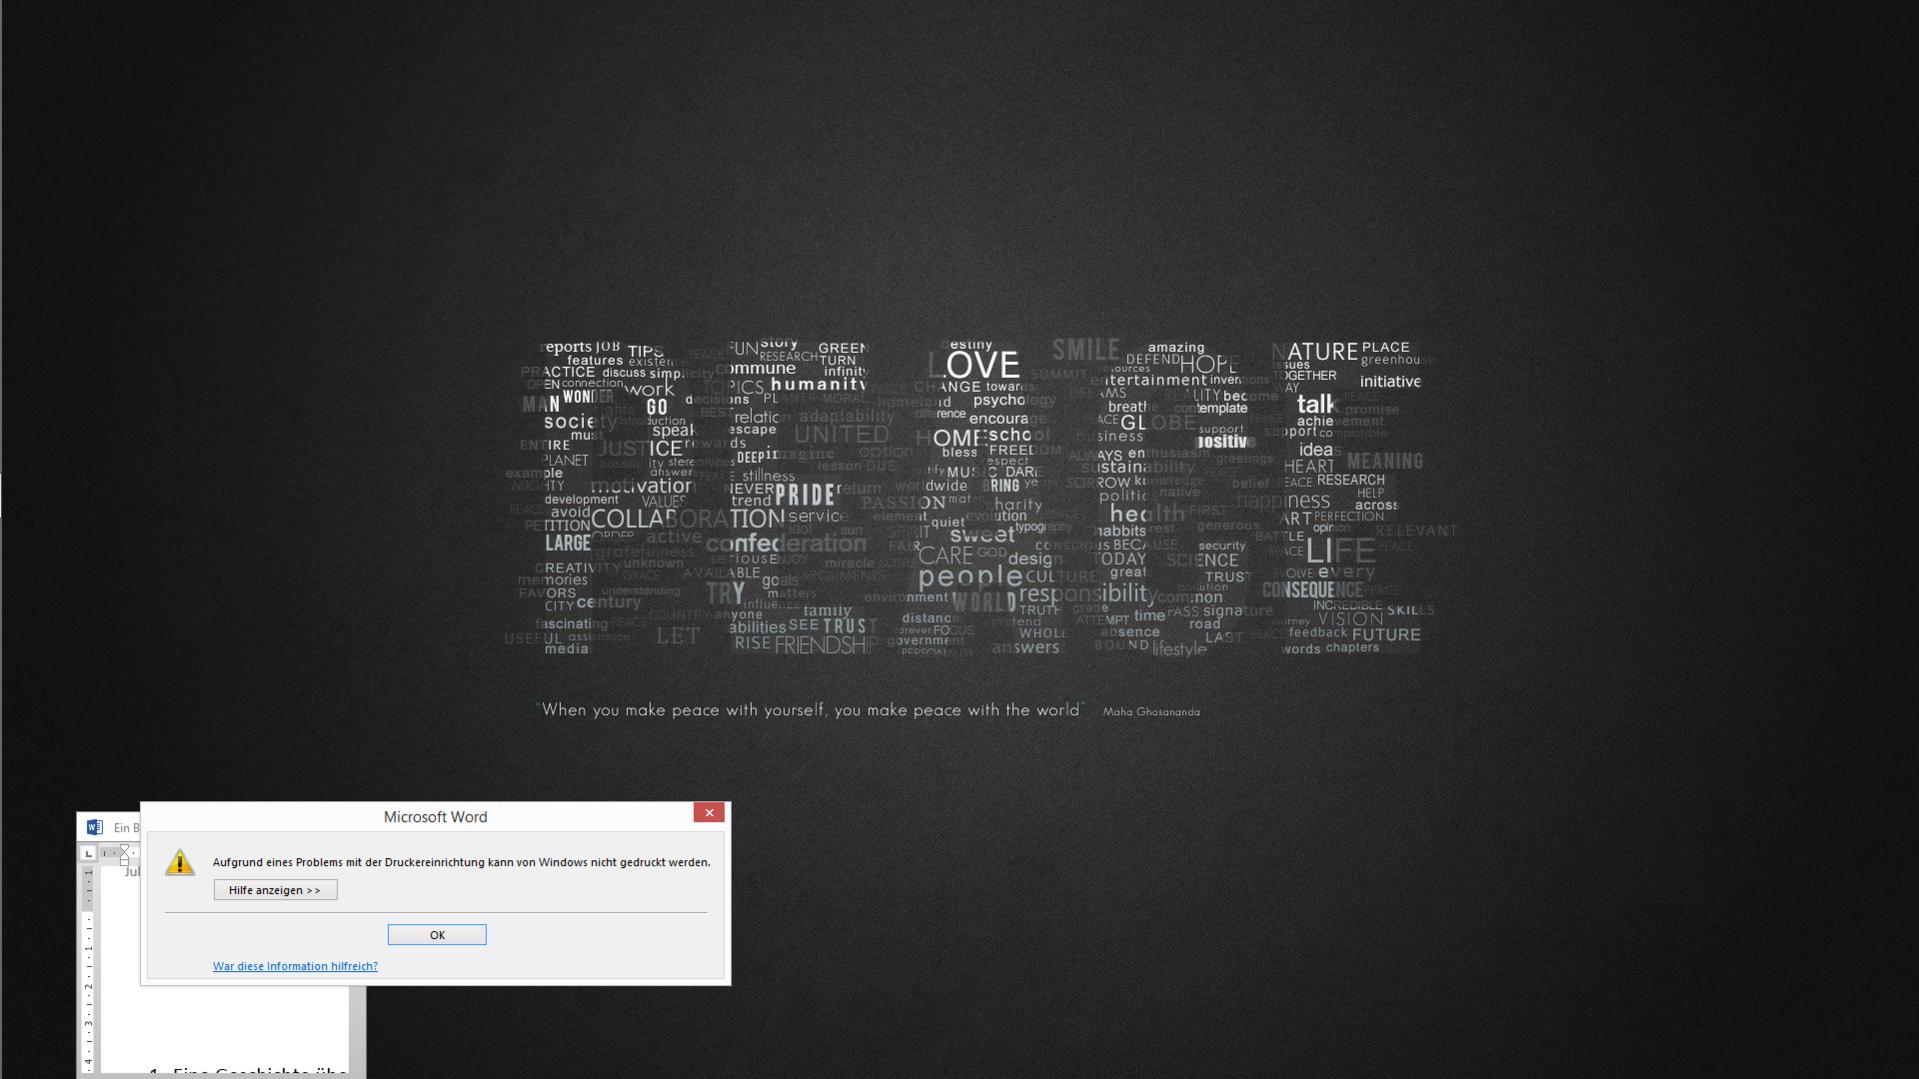Click the Microsoft Word dialog title
Image resolution: width=1919 pixels, height=1079 pixels.
click(x=435, y=817)
